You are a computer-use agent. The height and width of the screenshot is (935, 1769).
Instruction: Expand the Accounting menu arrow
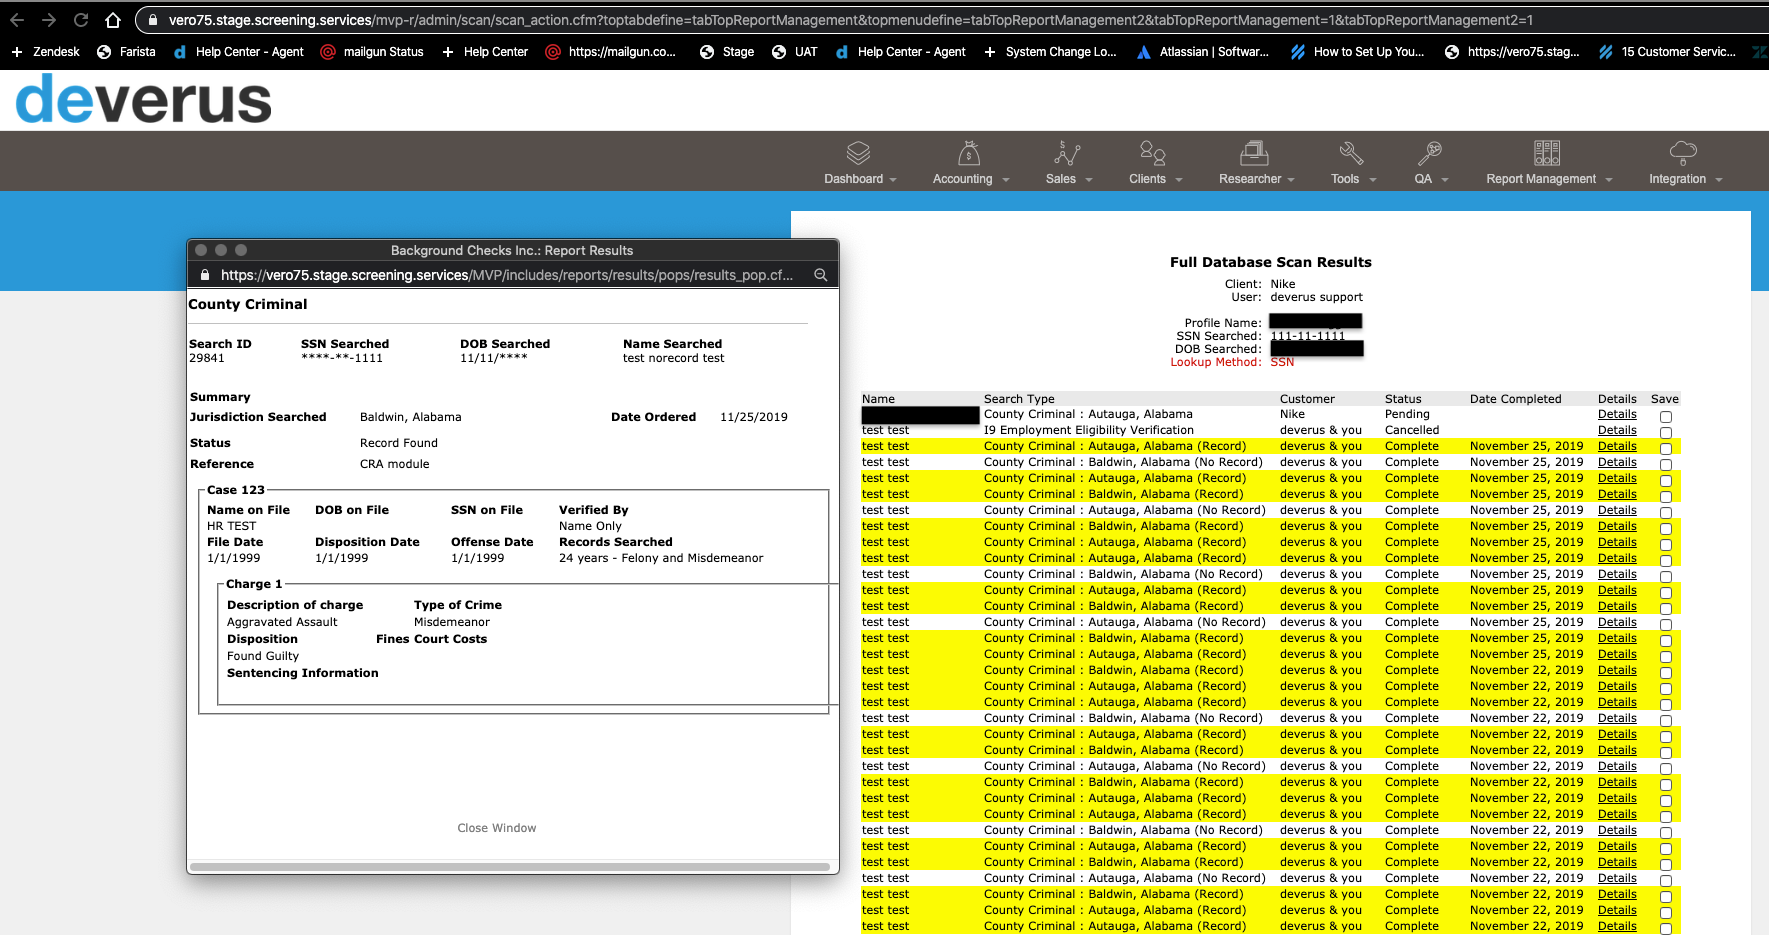[x=1006, y=180]
